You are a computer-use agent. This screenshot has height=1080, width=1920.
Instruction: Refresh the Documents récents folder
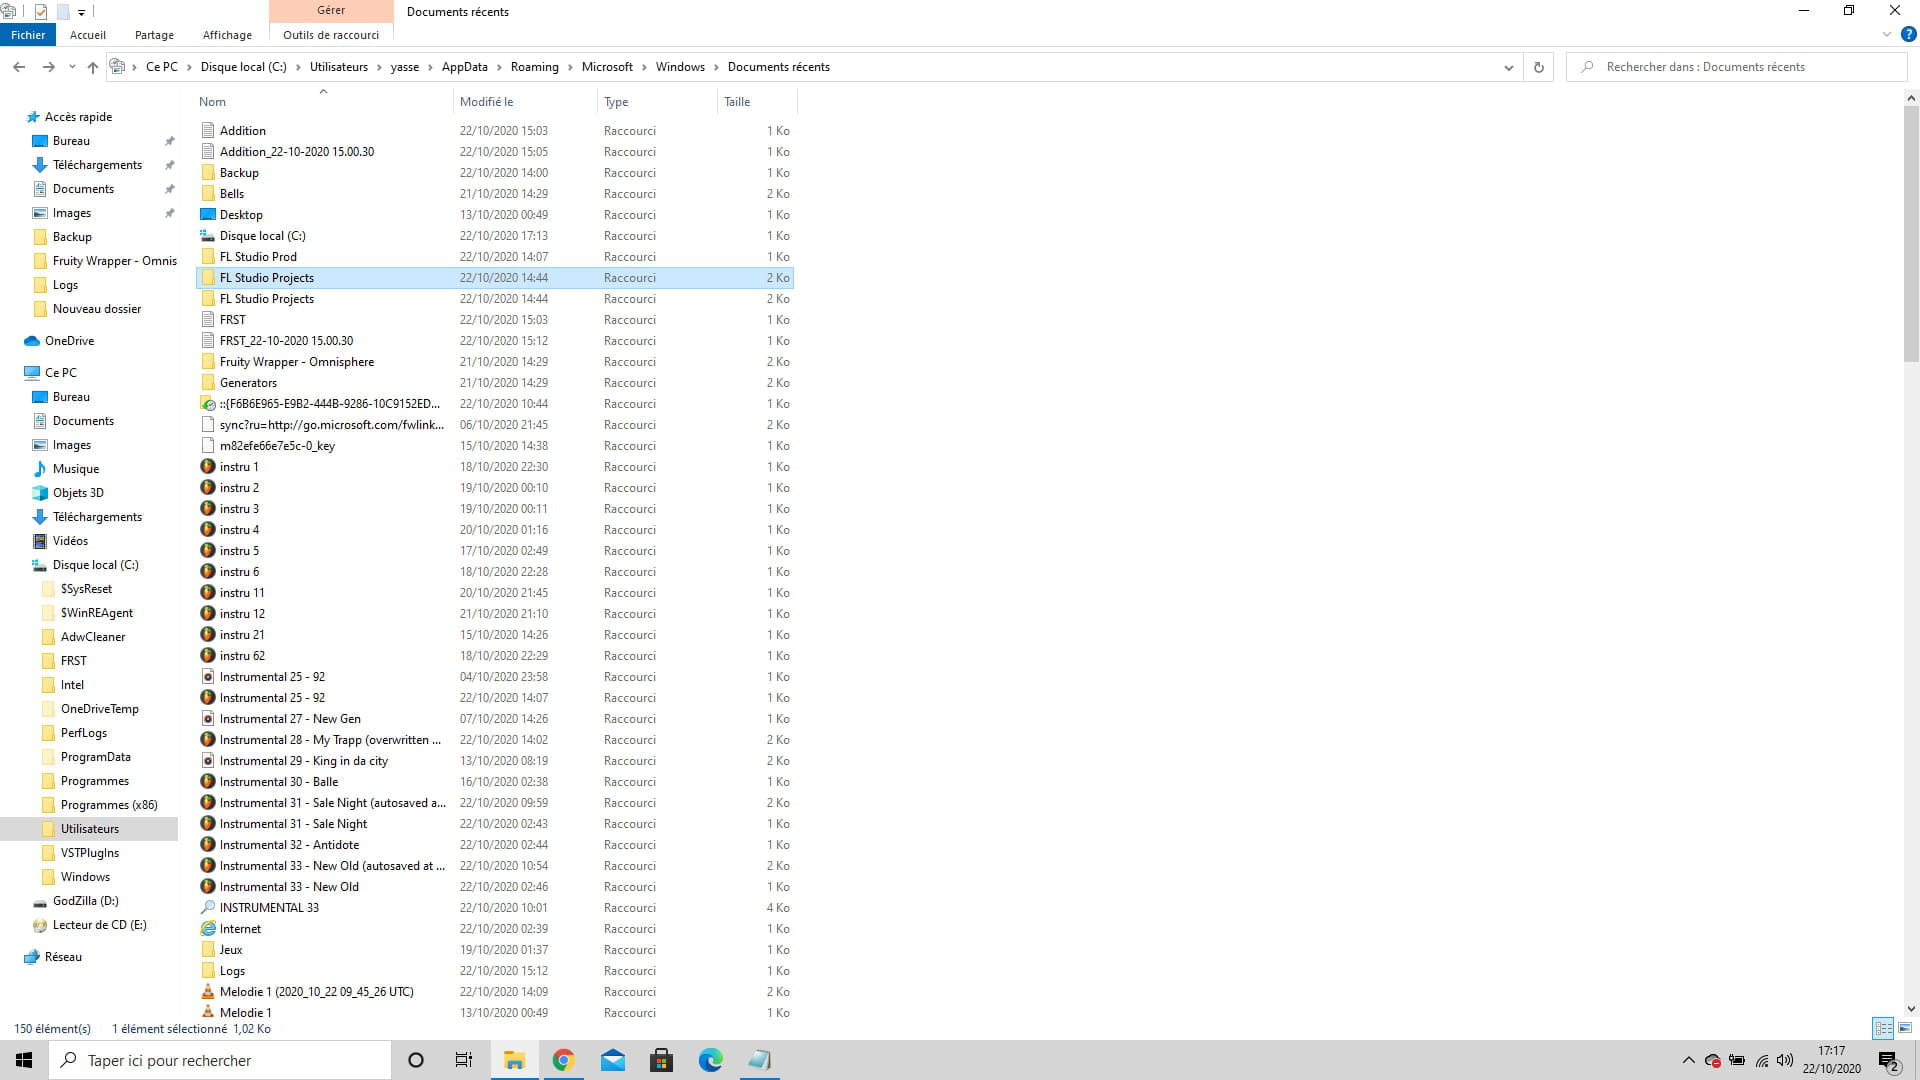(1538, 67)
